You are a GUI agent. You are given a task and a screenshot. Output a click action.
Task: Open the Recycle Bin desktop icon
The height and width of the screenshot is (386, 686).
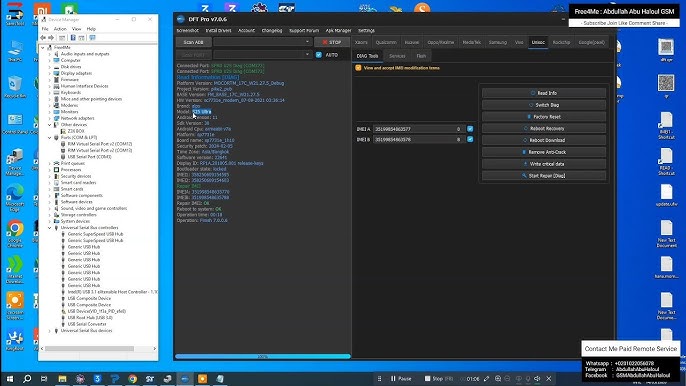click(15, 87)
